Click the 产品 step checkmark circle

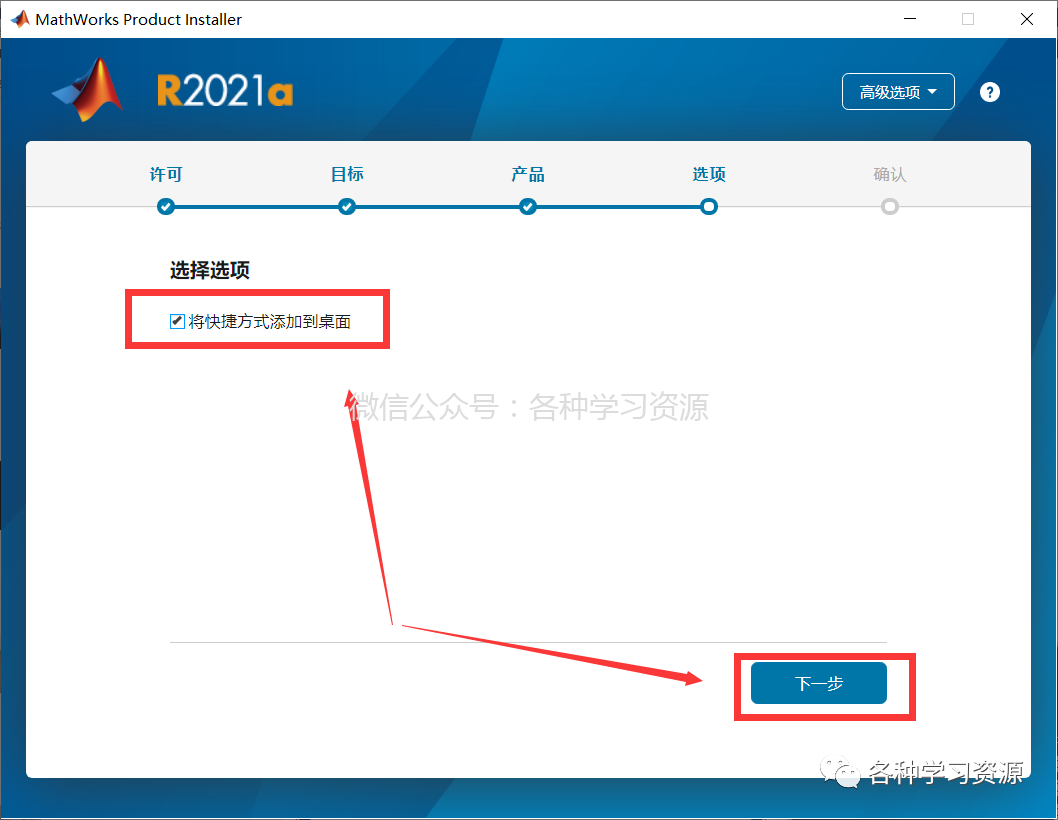point(528,207)
